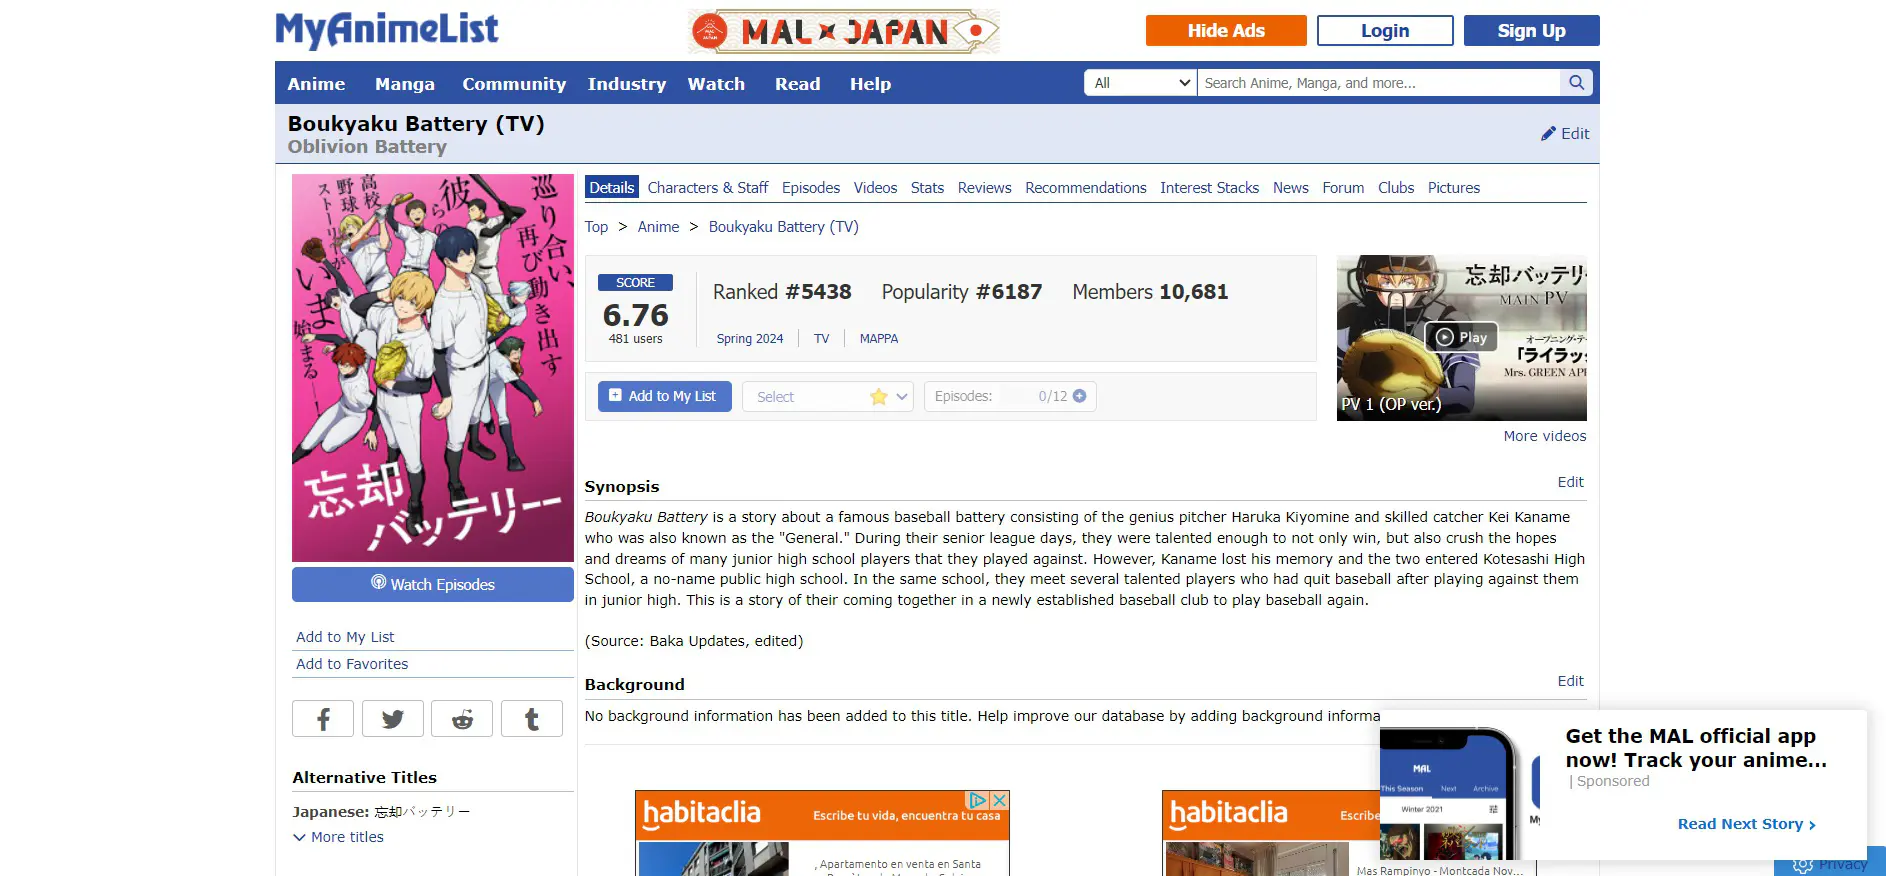Close the habitaclia ad with X icon

[x=999, y=800]
